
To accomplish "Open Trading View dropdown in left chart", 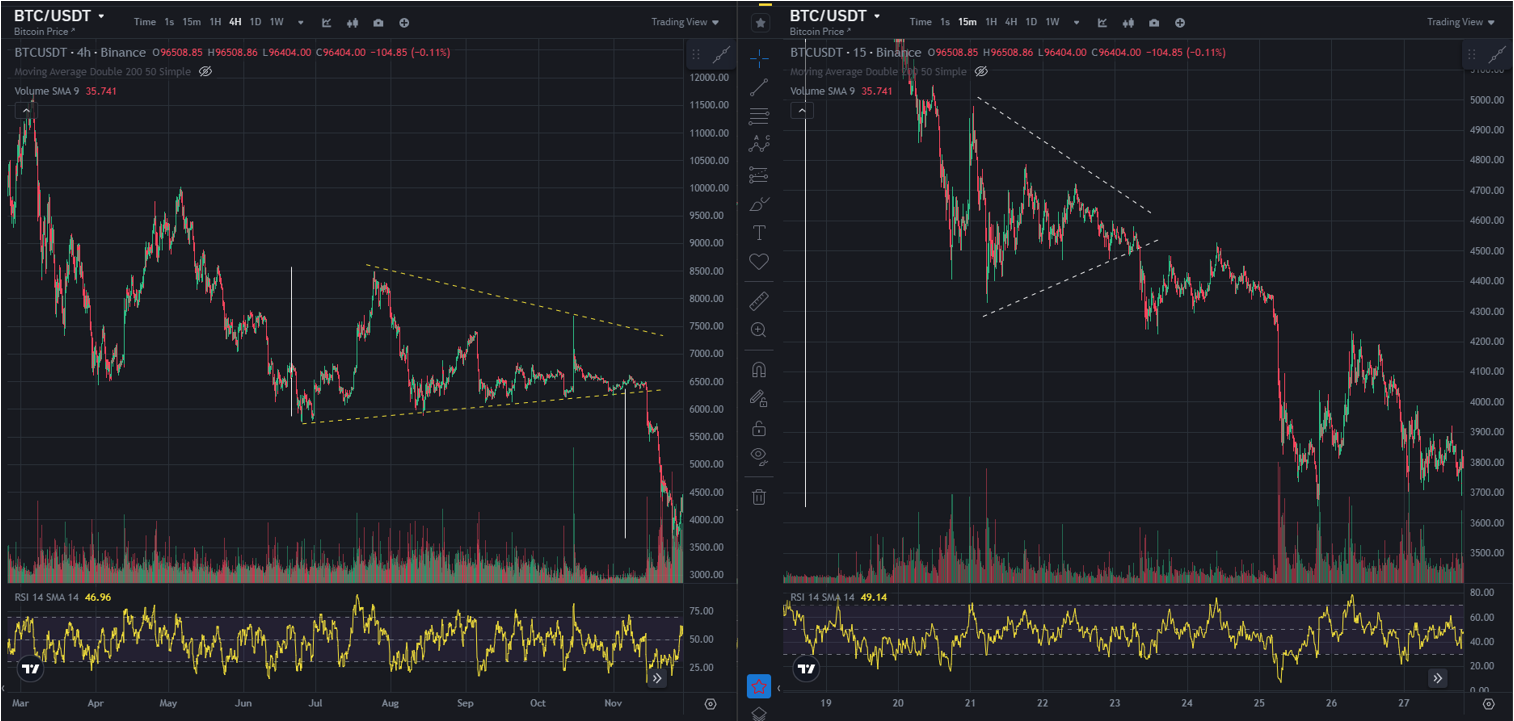I will pyautogui.click(x=686, y=22).
